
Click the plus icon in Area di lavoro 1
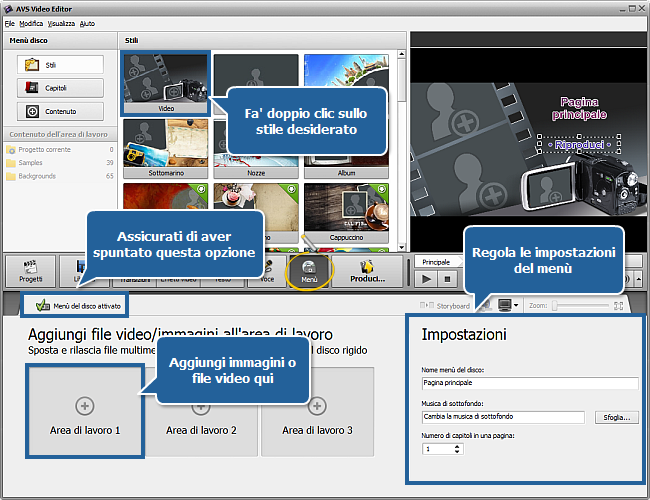pyautogui.click(x=85, y=405)
